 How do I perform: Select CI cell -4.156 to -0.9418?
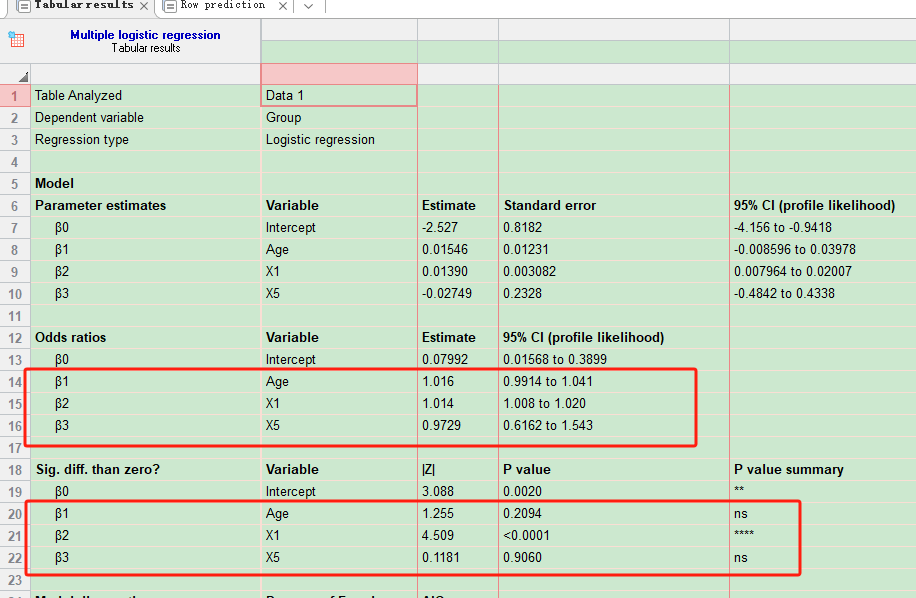tap(823, 228)
